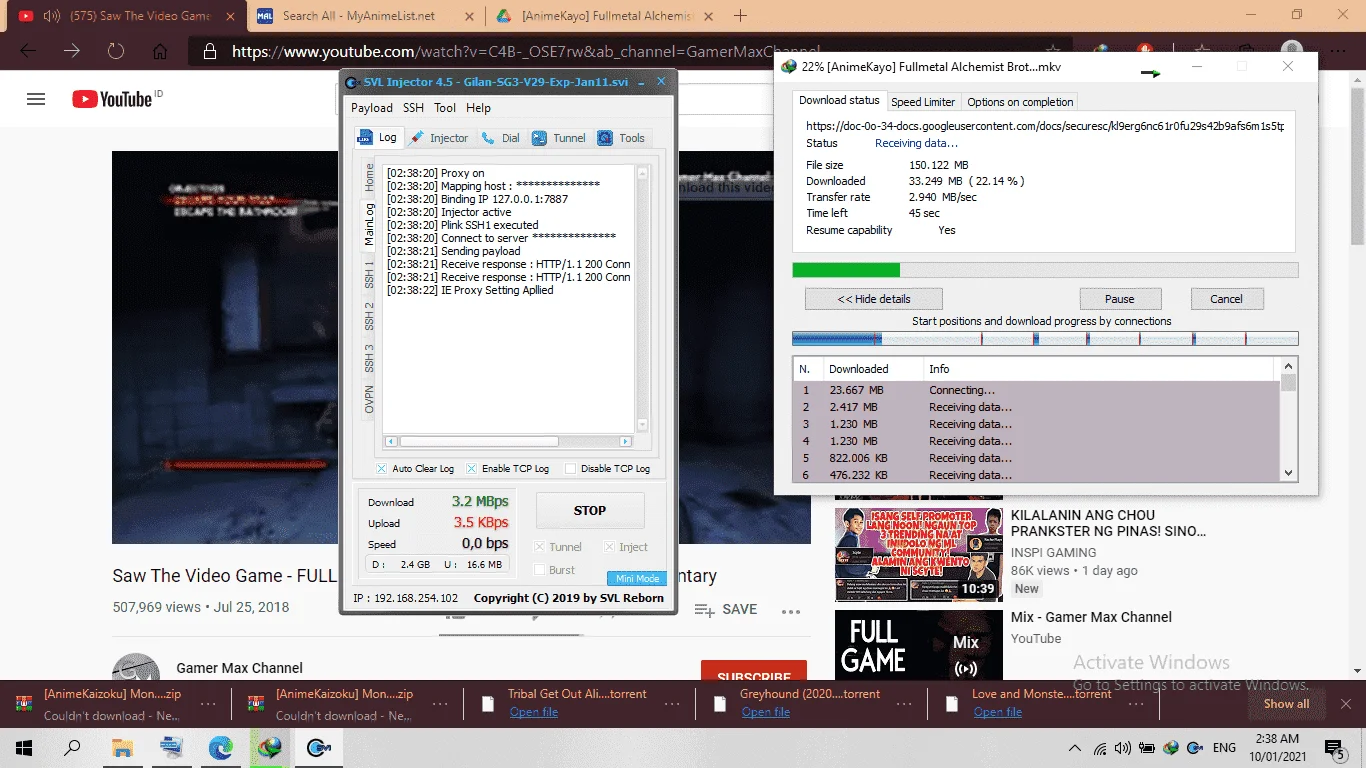This screenshot has width=1366, height=768.
Task: Open the Log tab in SVL Injector
Action: click(378, 138)
